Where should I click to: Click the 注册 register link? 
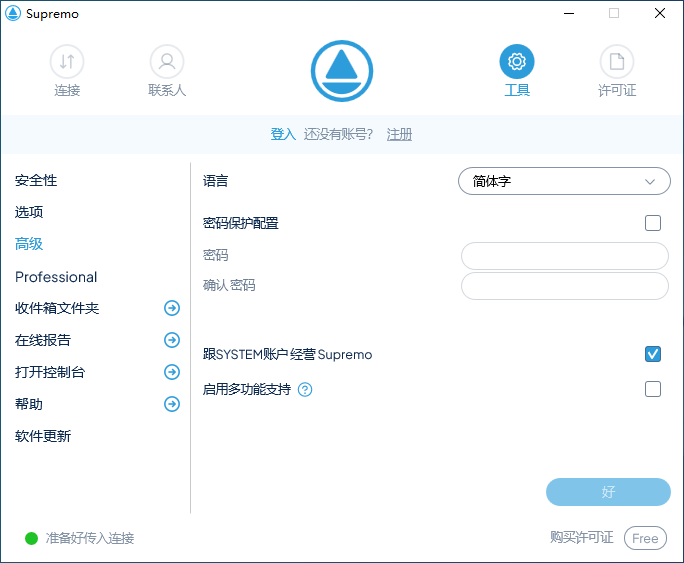point(399,134)
